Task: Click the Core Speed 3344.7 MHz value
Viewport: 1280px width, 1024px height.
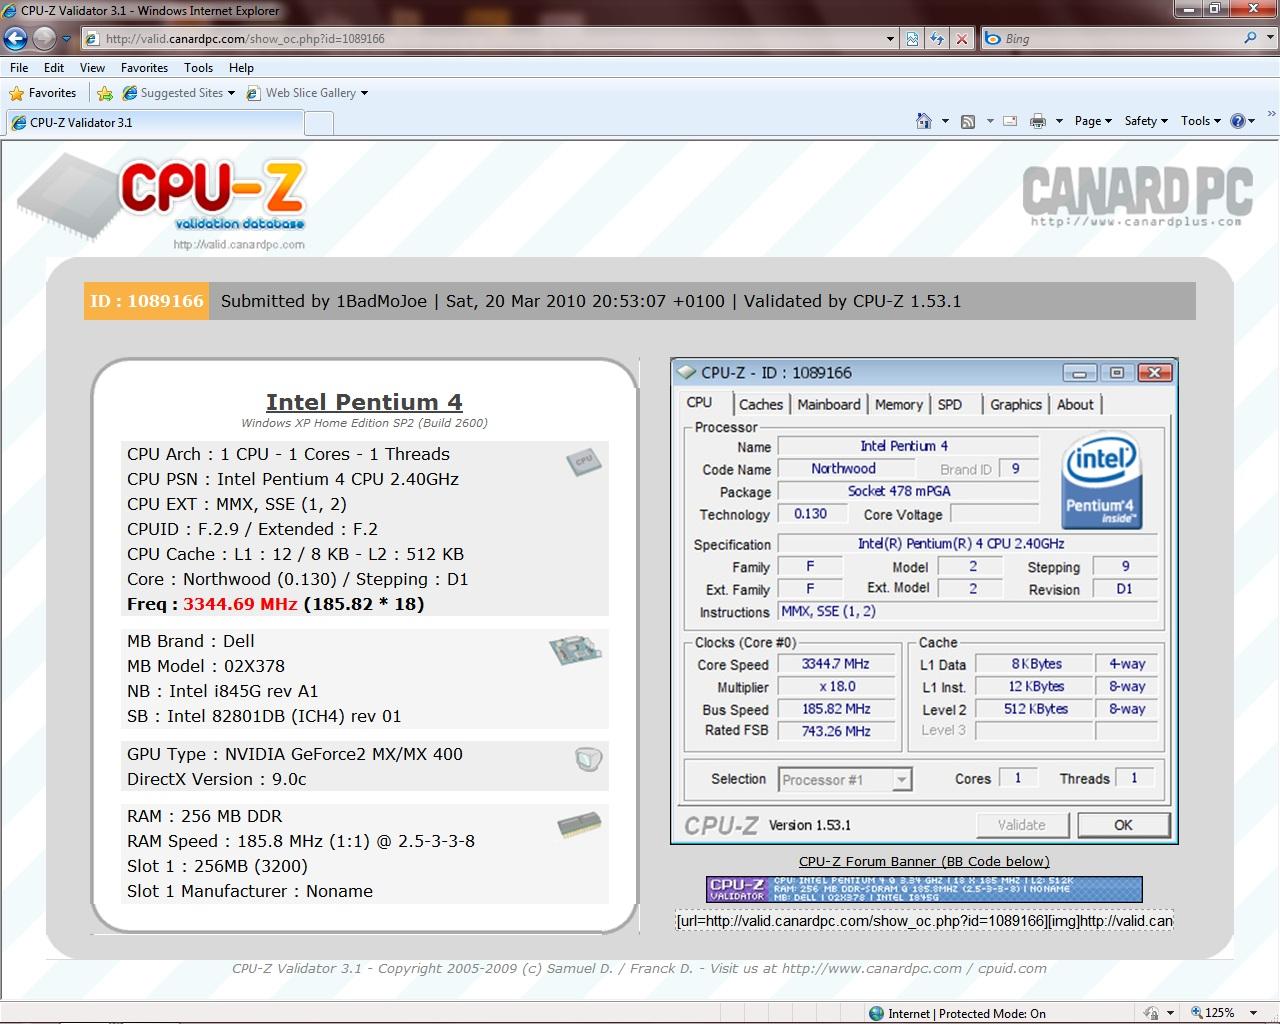Action: 836,664
